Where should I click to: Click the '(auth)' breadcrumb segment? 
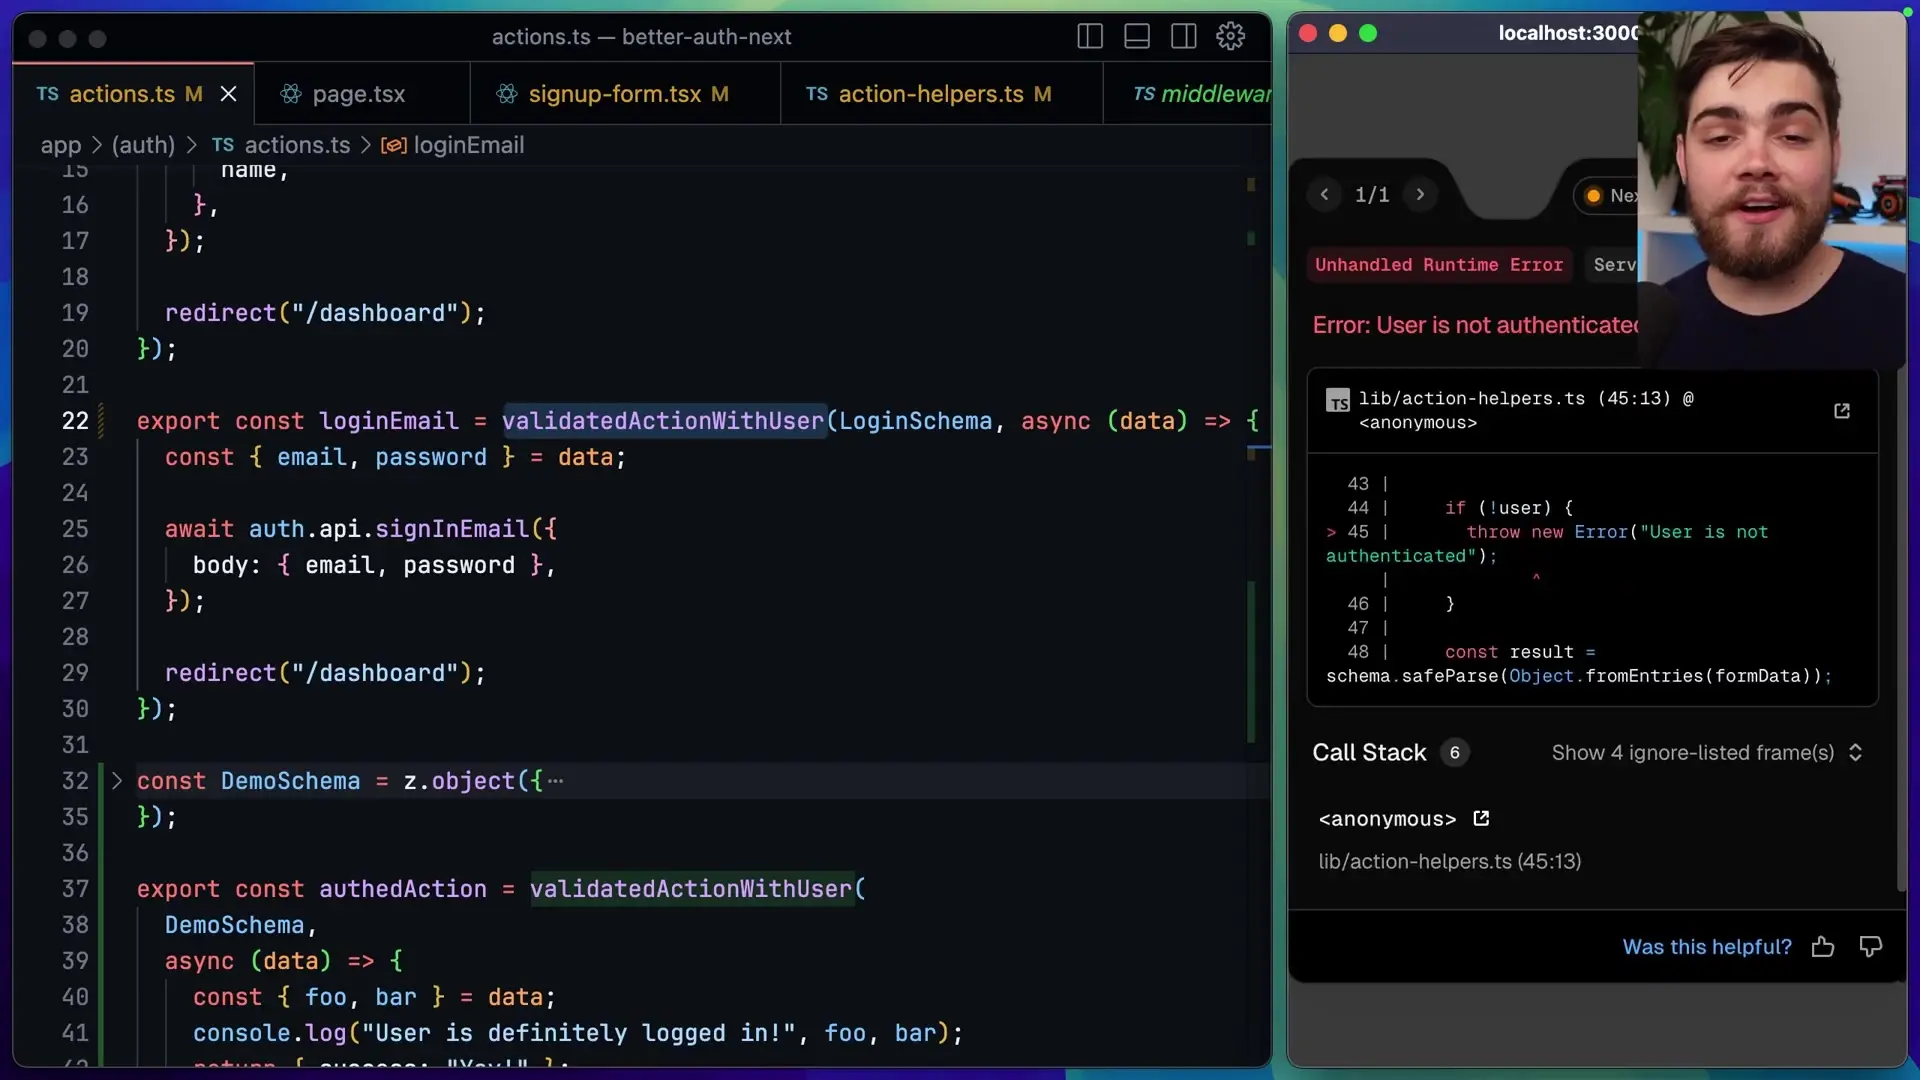[143, 145]
